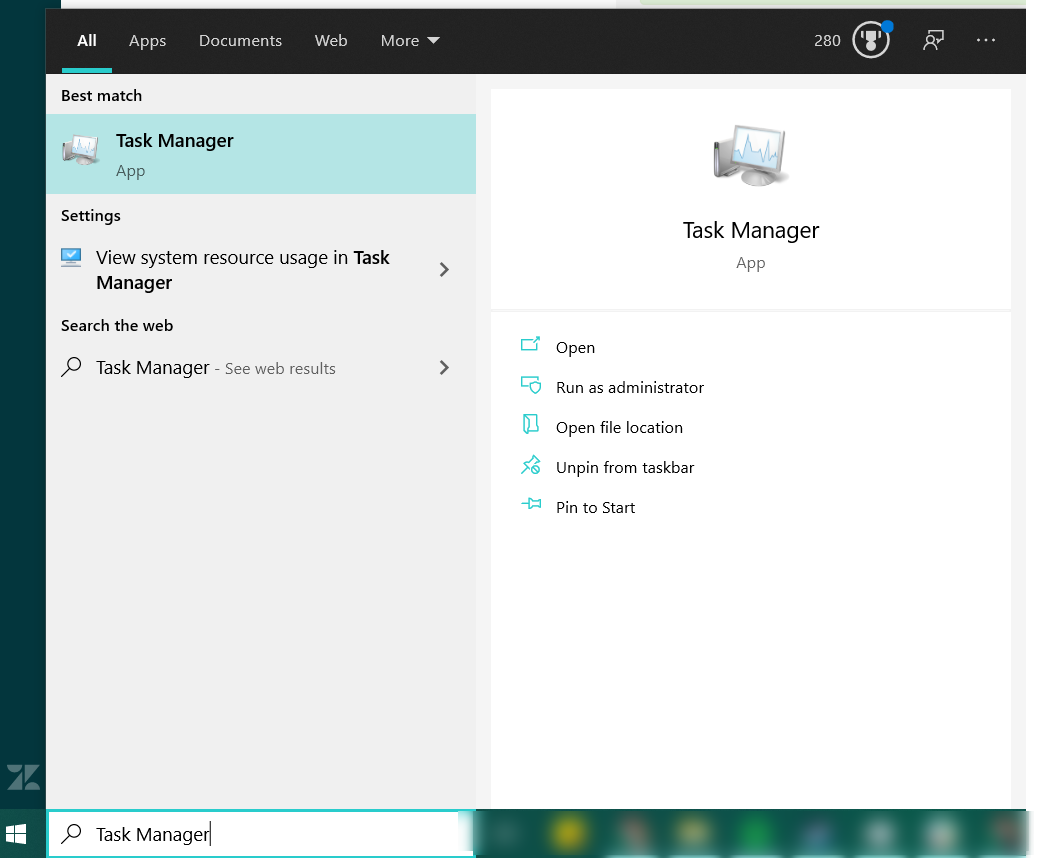Click in the Task Manager search input field

click(x=261, y=834)
